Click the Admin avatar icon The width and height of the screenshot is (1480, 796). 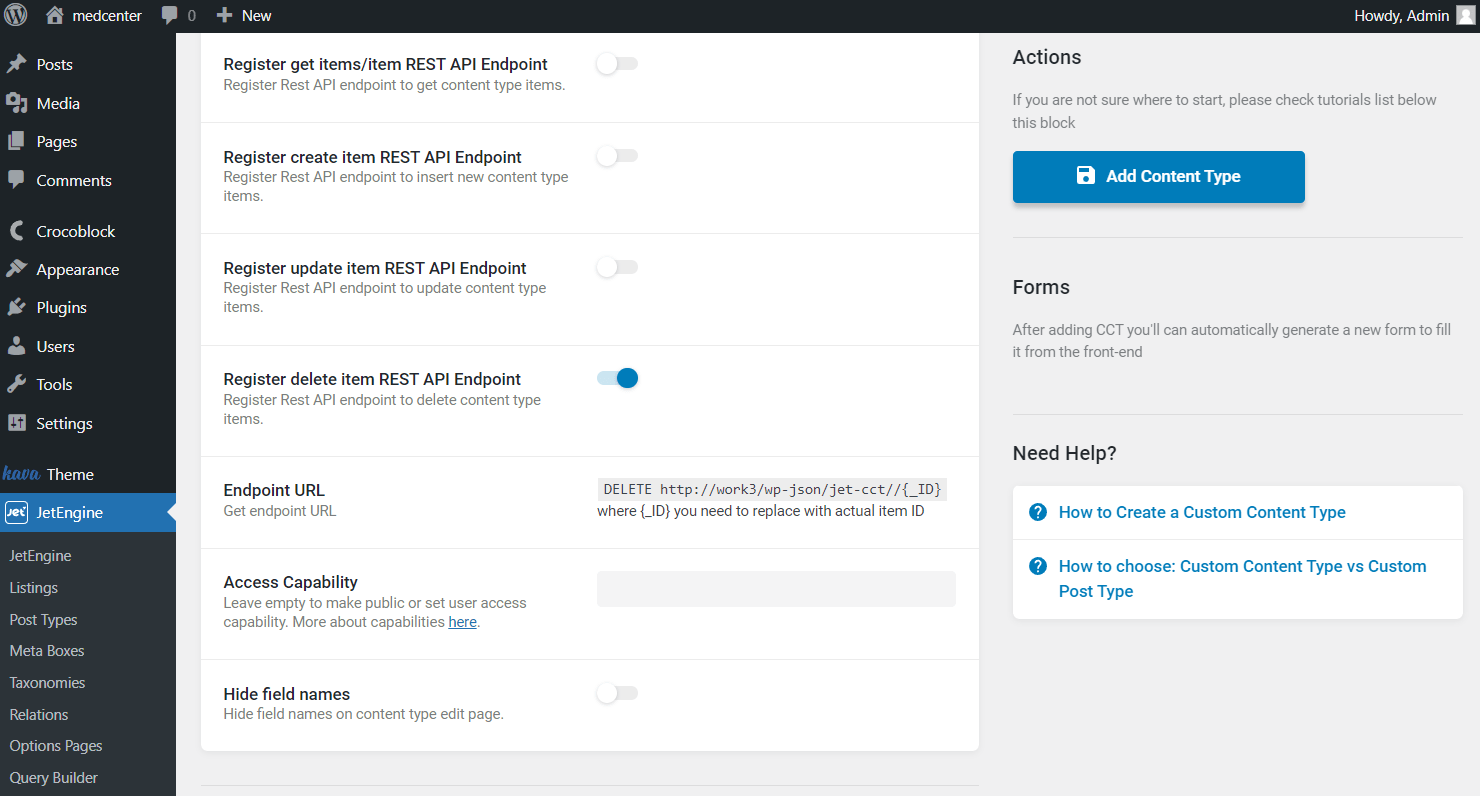[x=1465, y=15]
